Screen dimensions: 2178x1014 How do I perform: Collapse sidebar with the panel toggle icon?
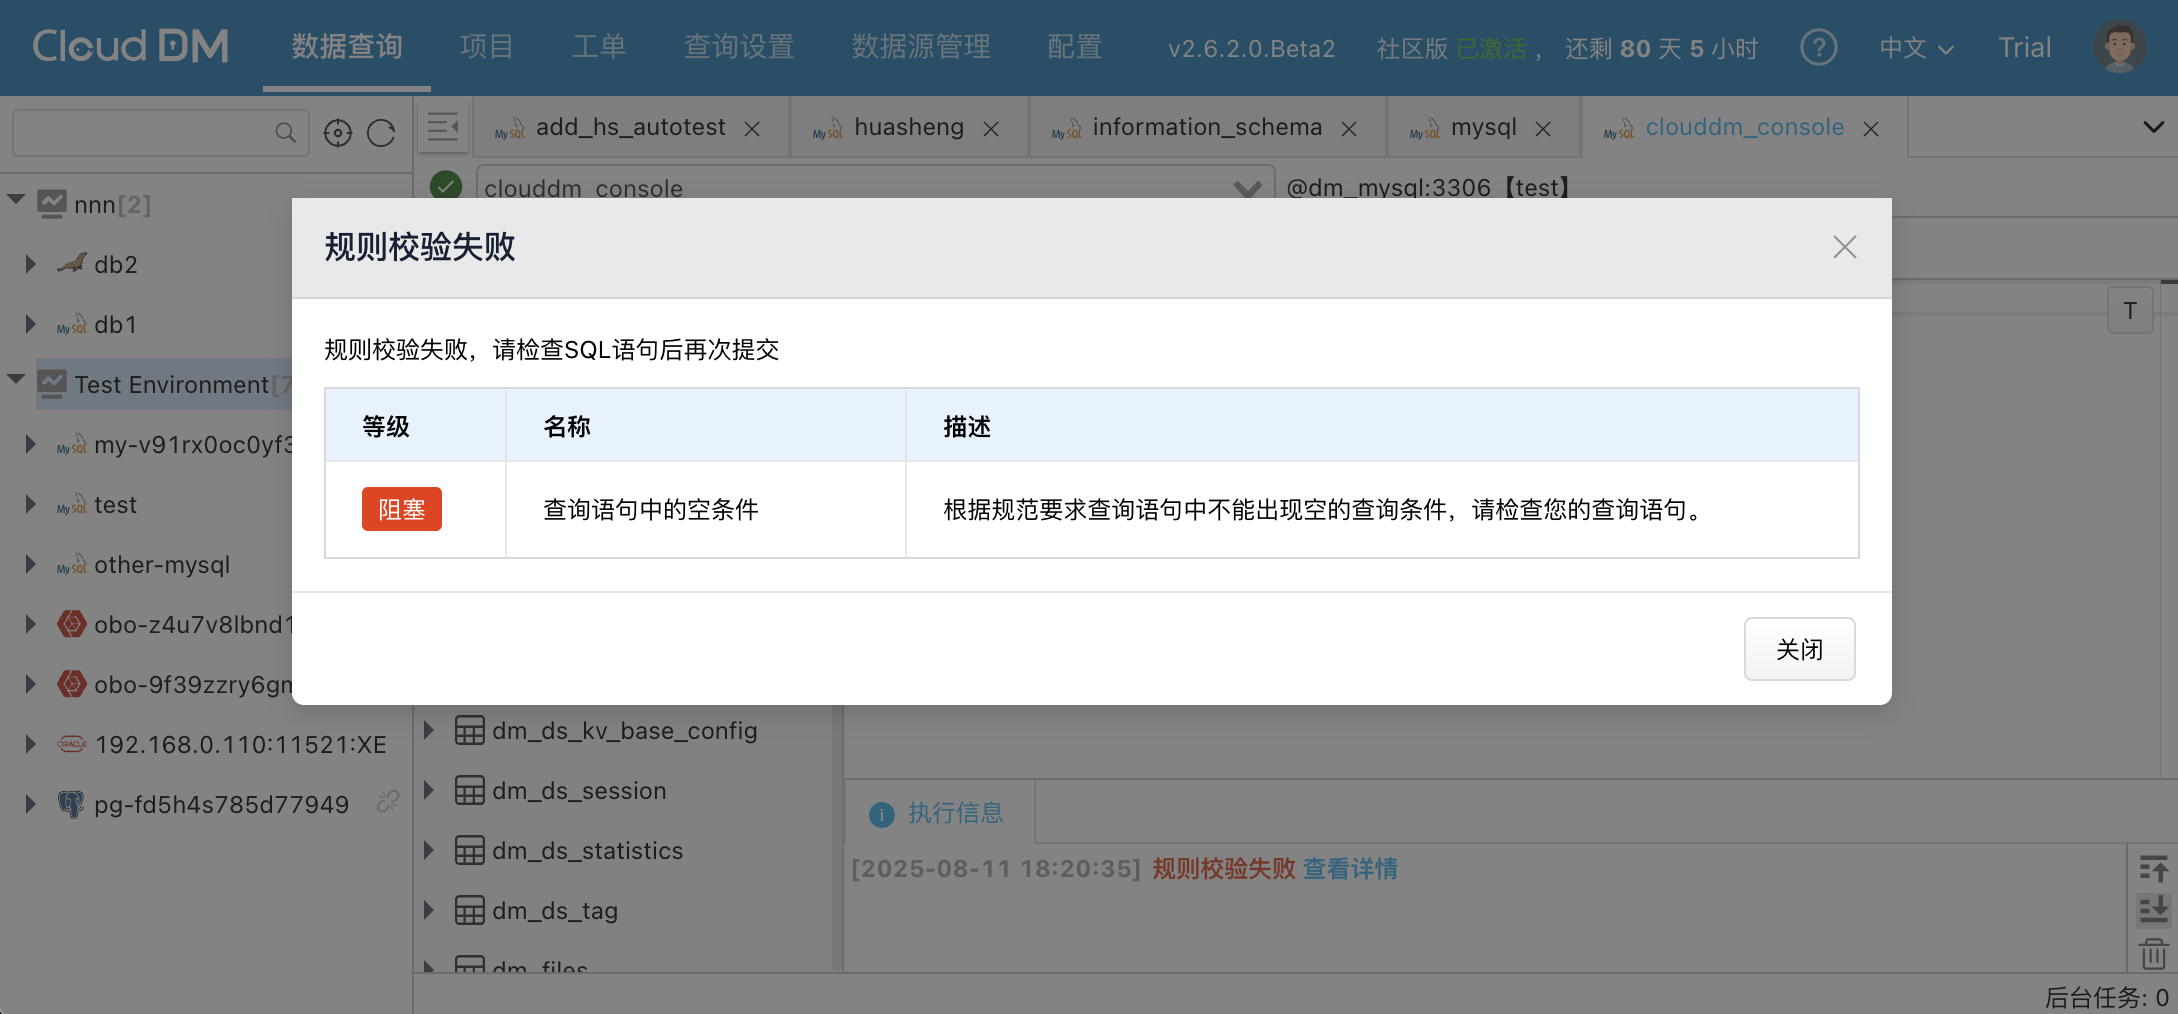[442, 128]
